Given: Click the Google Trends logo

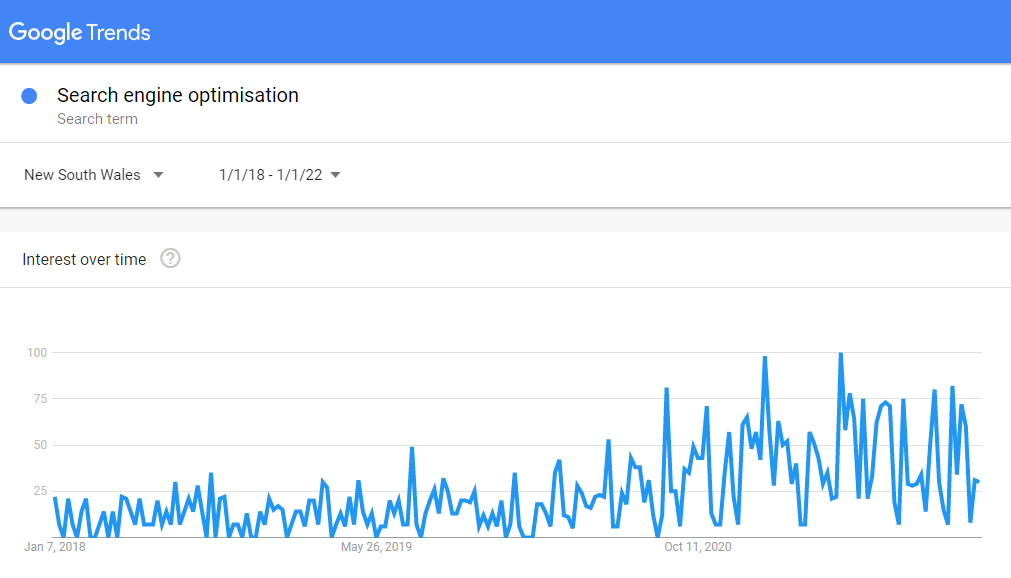Looking at the screenshot, I should [x=79, y=32].
